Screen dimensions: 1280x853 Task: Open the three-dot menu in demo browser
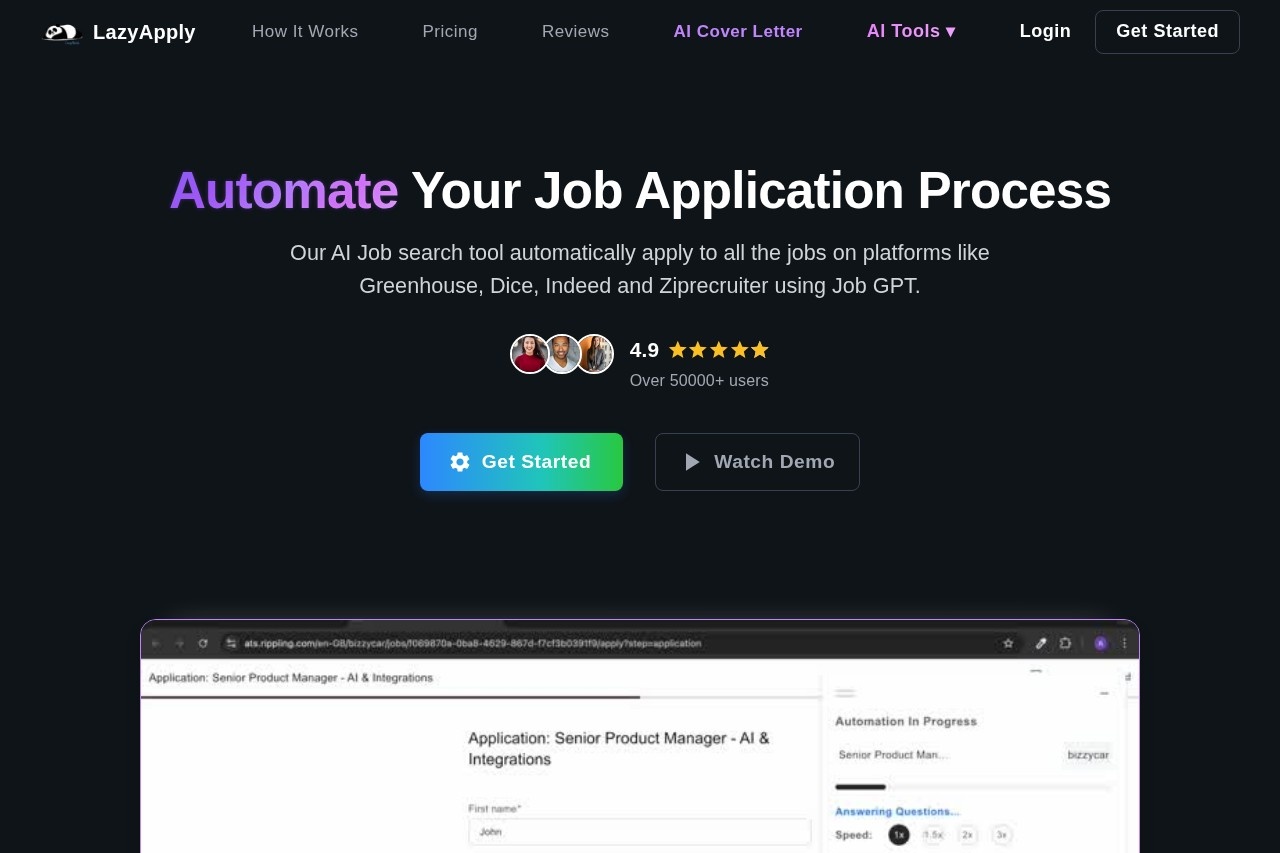click(1124, 643)
